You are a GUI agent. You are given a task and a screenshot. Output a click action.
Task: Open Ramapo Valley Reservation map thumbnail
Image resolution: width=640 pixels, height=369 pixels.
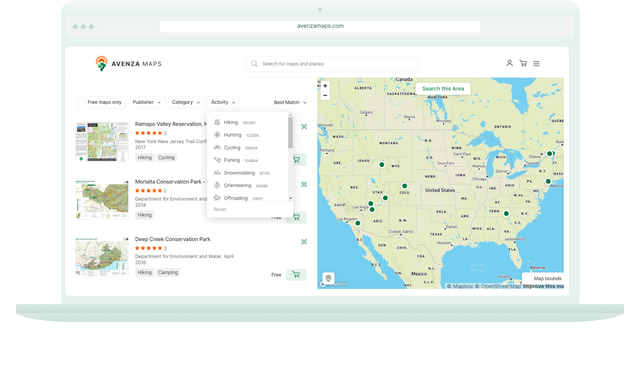[x=102, y=142]
